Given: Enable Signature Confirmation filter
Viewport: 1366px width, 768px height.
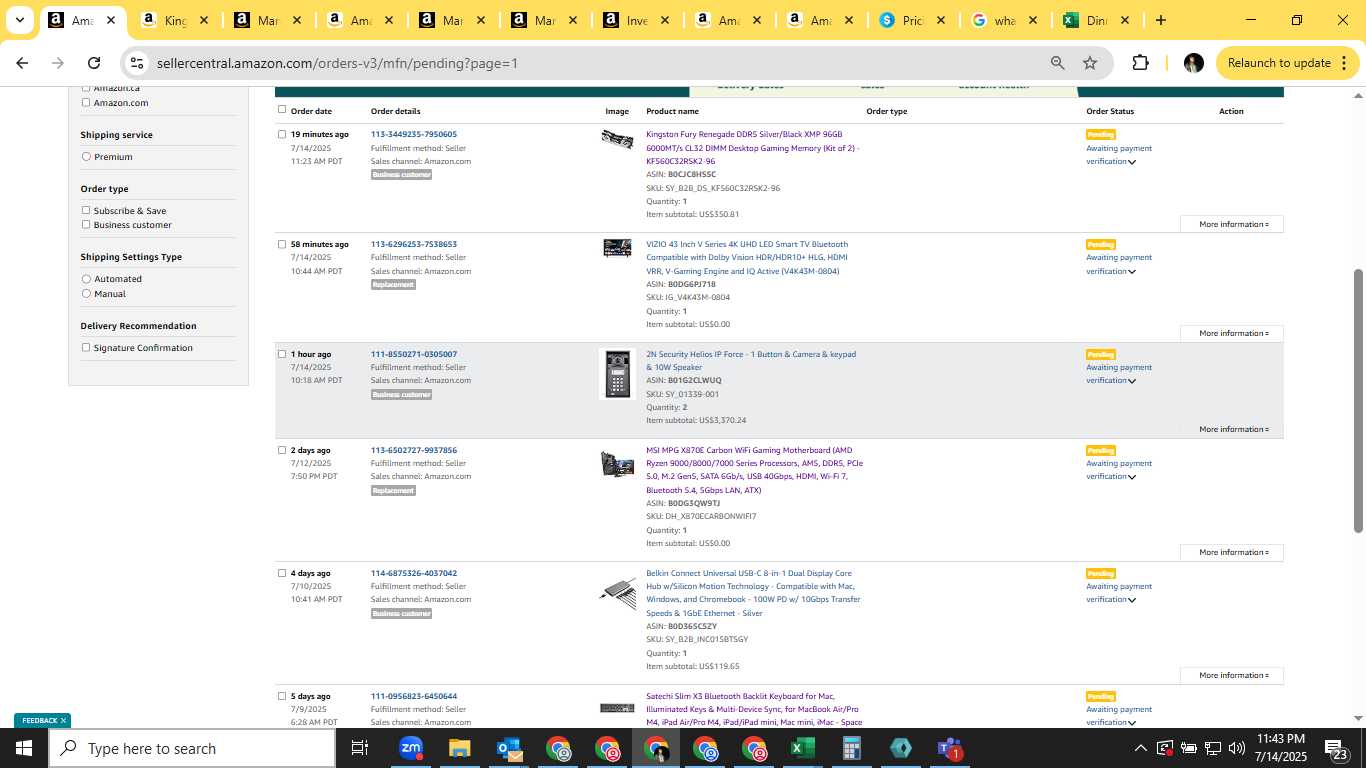Looking at the screenshot, I should point(85,347).
